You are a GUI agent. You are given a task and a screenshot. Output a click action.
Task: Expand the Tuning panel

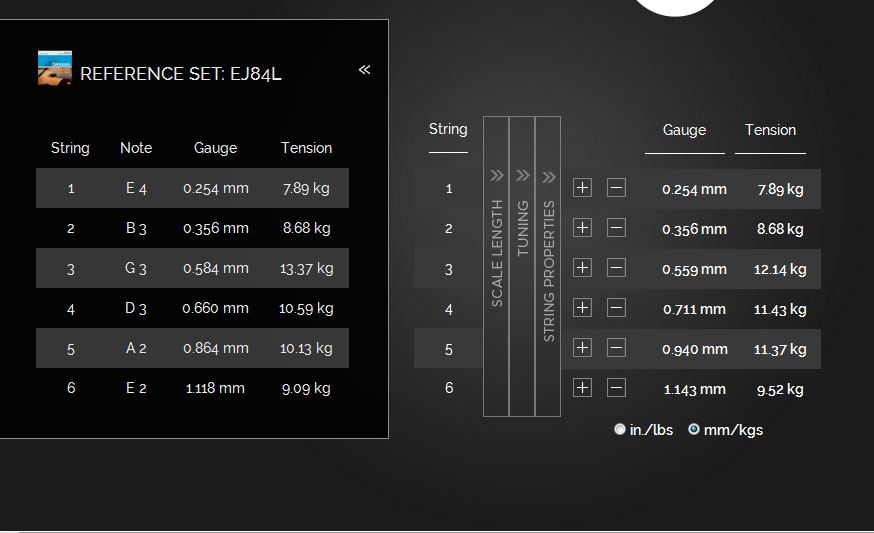click(x=522, y=266)
